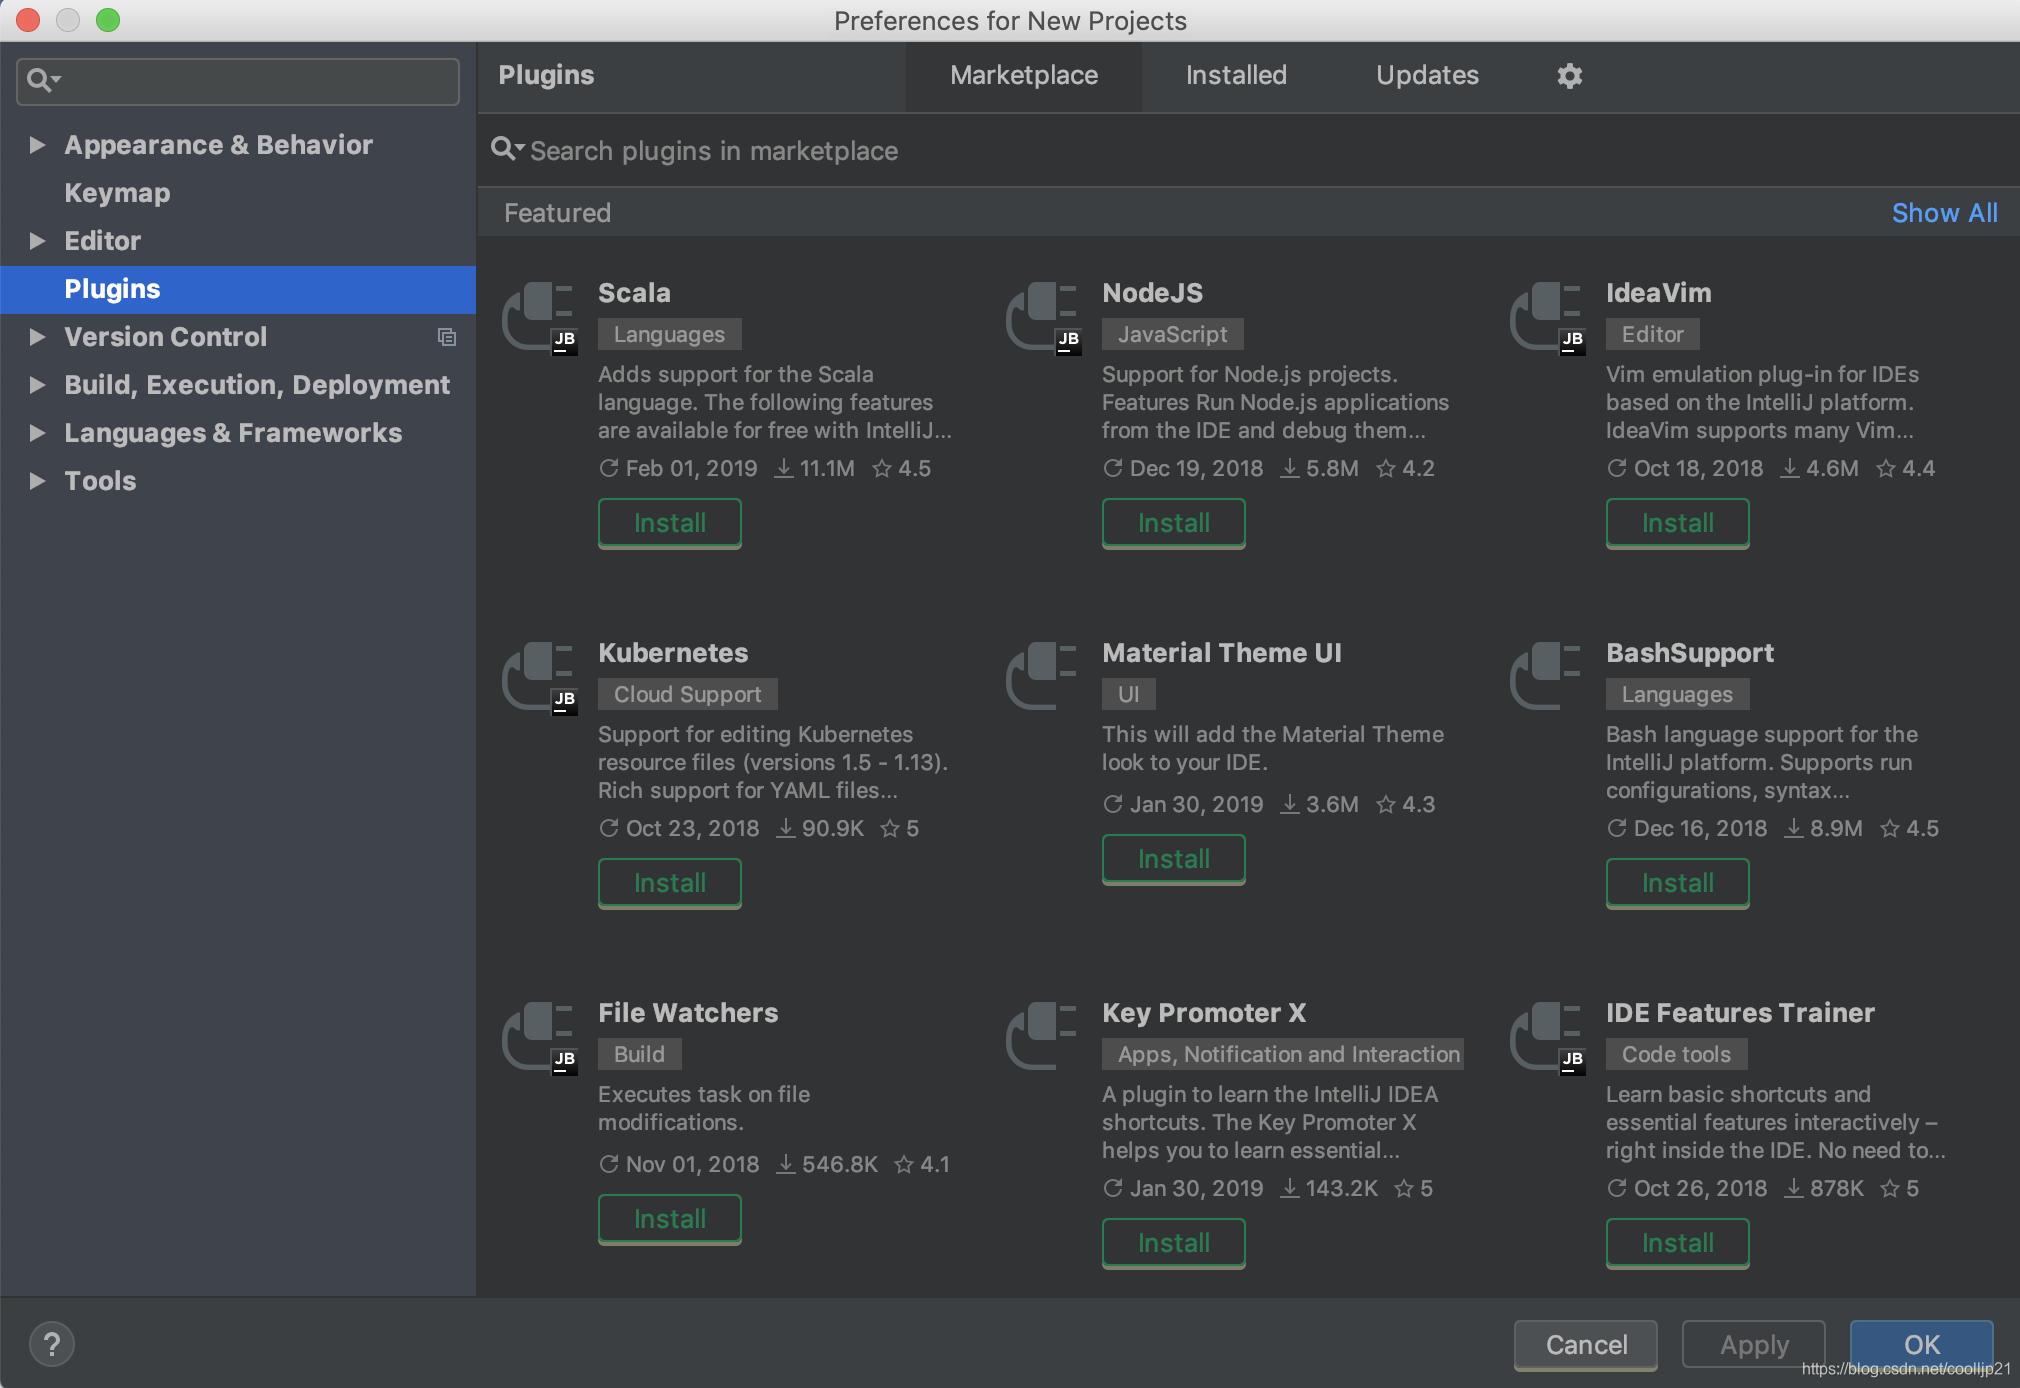Click the Key Promoter X plugin icon
The height and width of the screenshot is (1388, 2020).
1043,1036
